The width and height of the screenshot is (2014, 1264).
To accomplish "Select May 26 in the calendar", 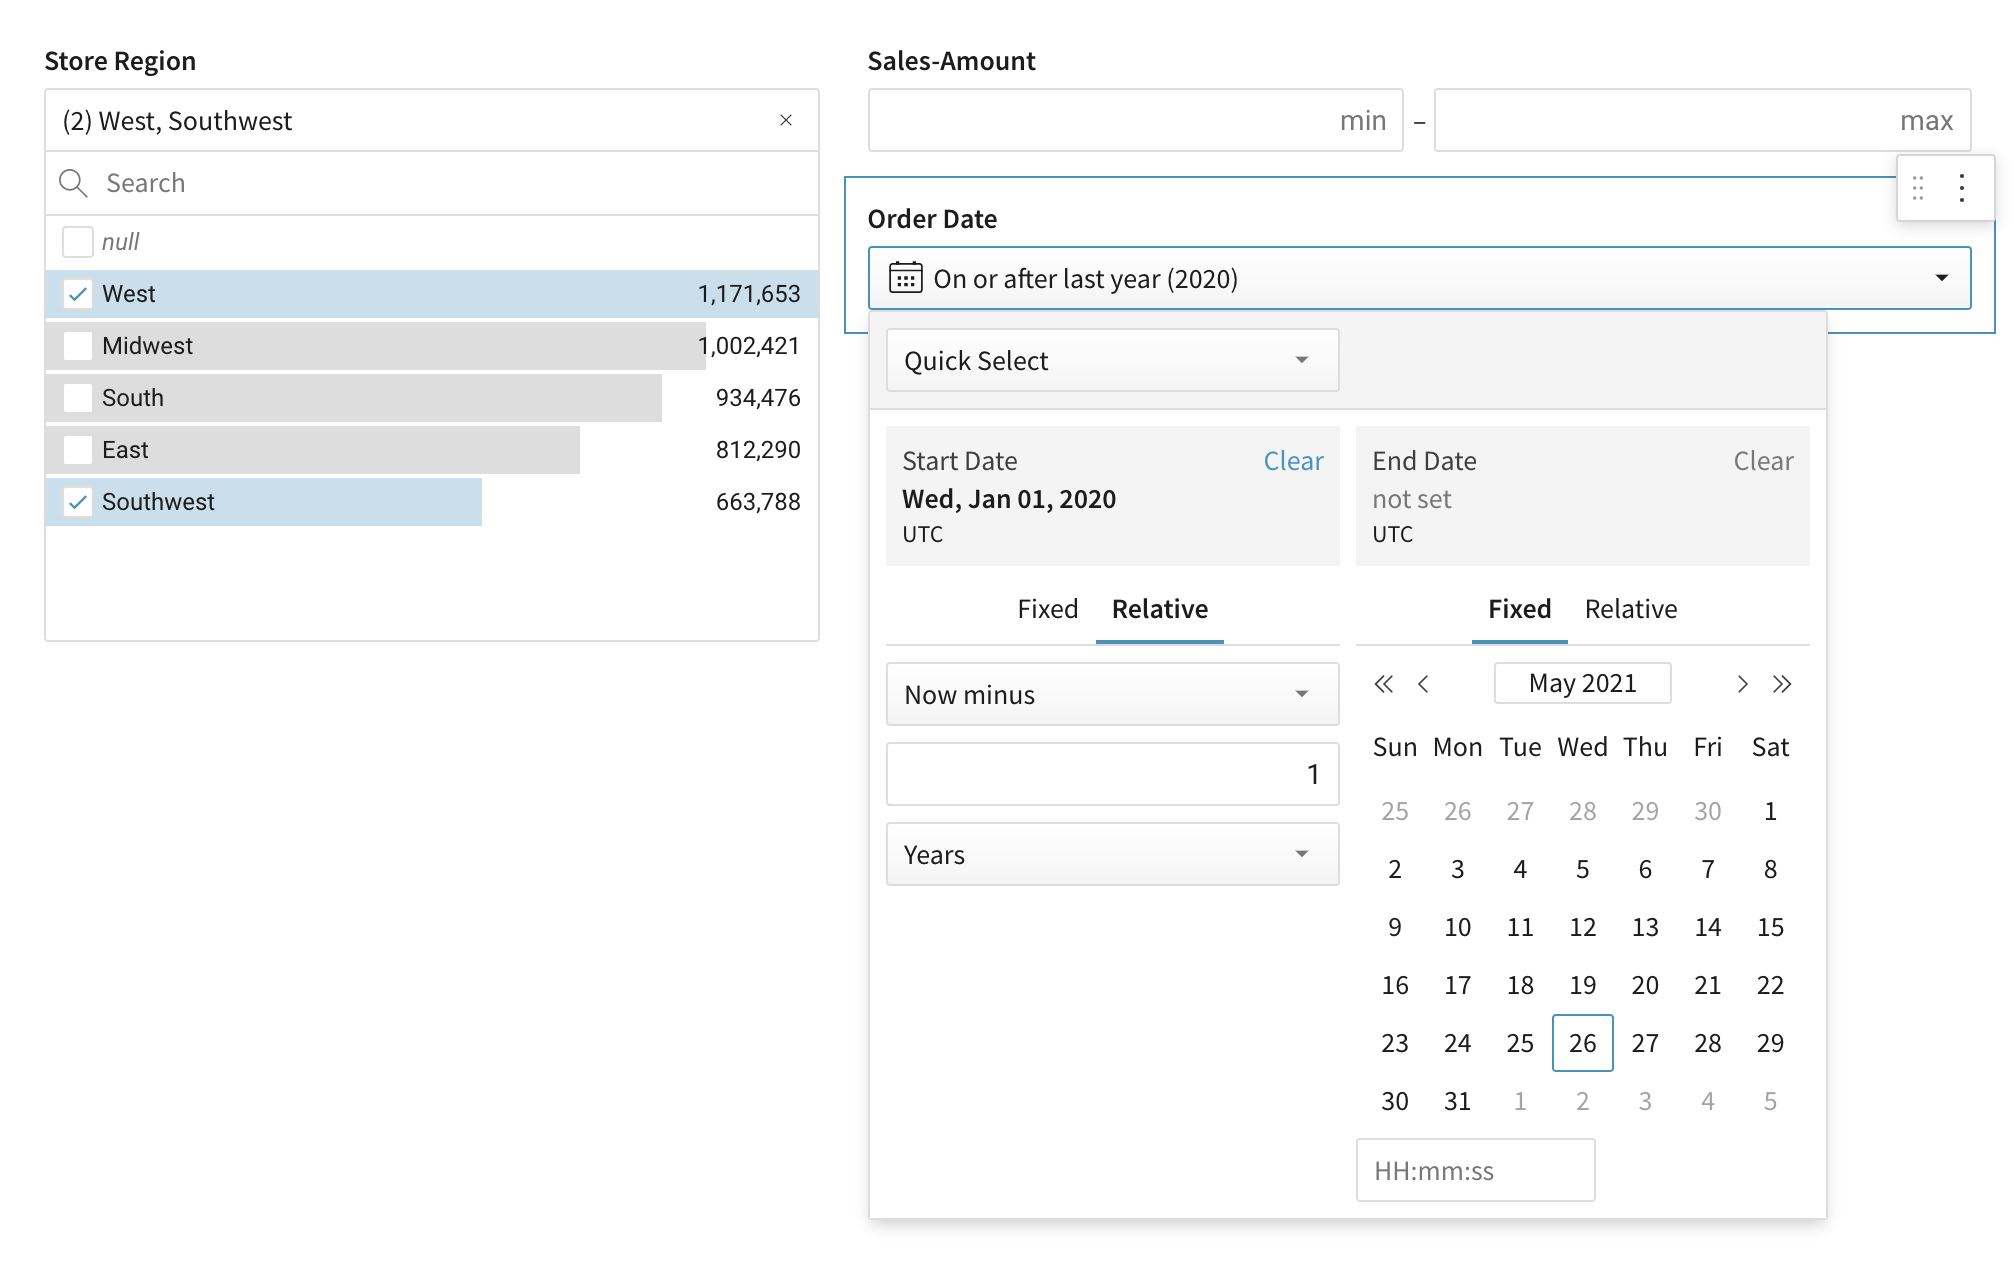I will 1582,1043.
